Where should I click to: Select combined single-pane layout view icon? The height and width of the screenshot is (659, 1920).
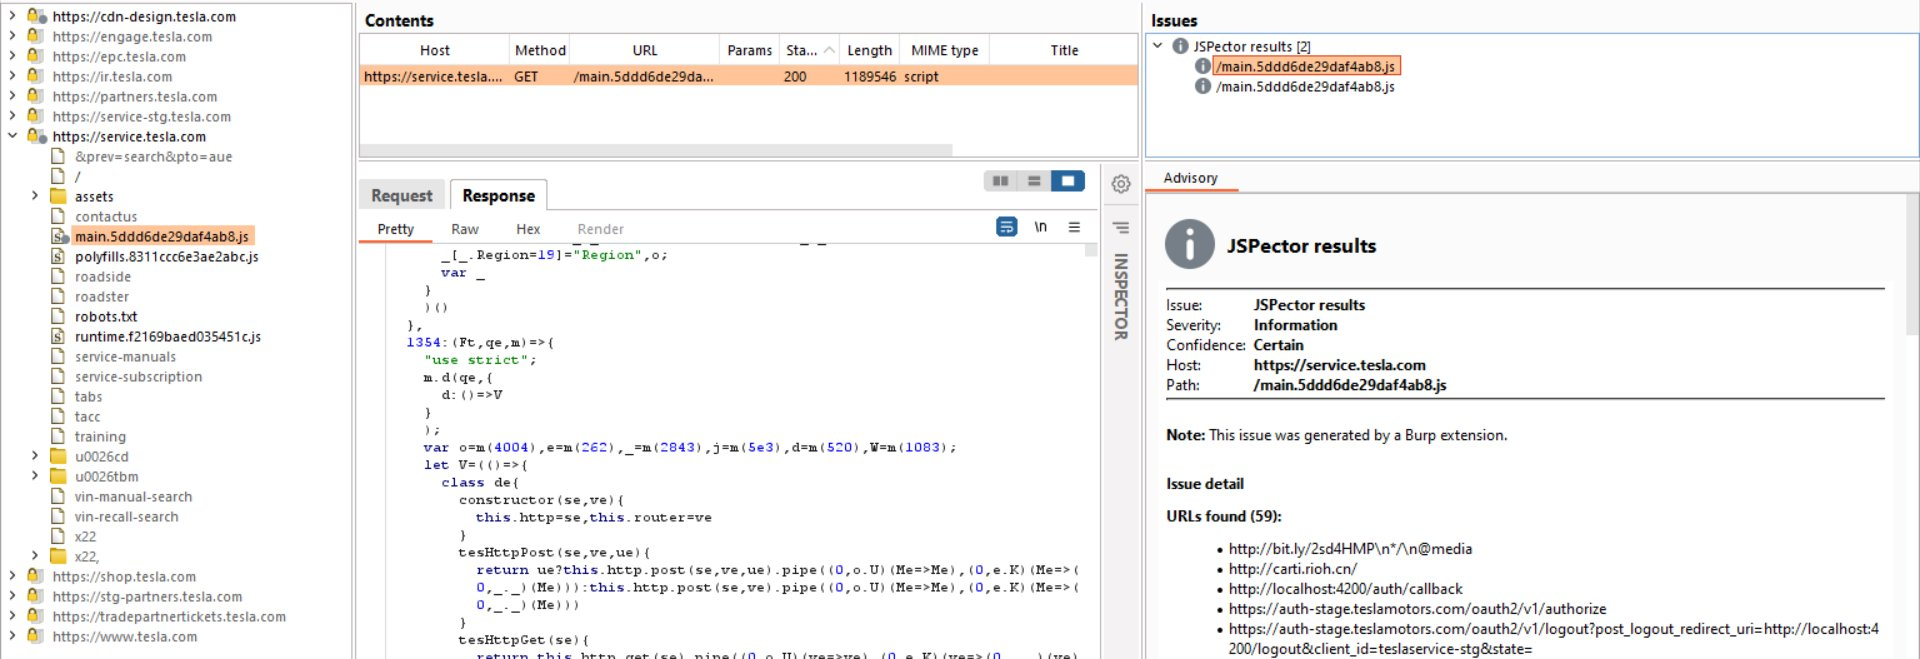[1068, 181]
